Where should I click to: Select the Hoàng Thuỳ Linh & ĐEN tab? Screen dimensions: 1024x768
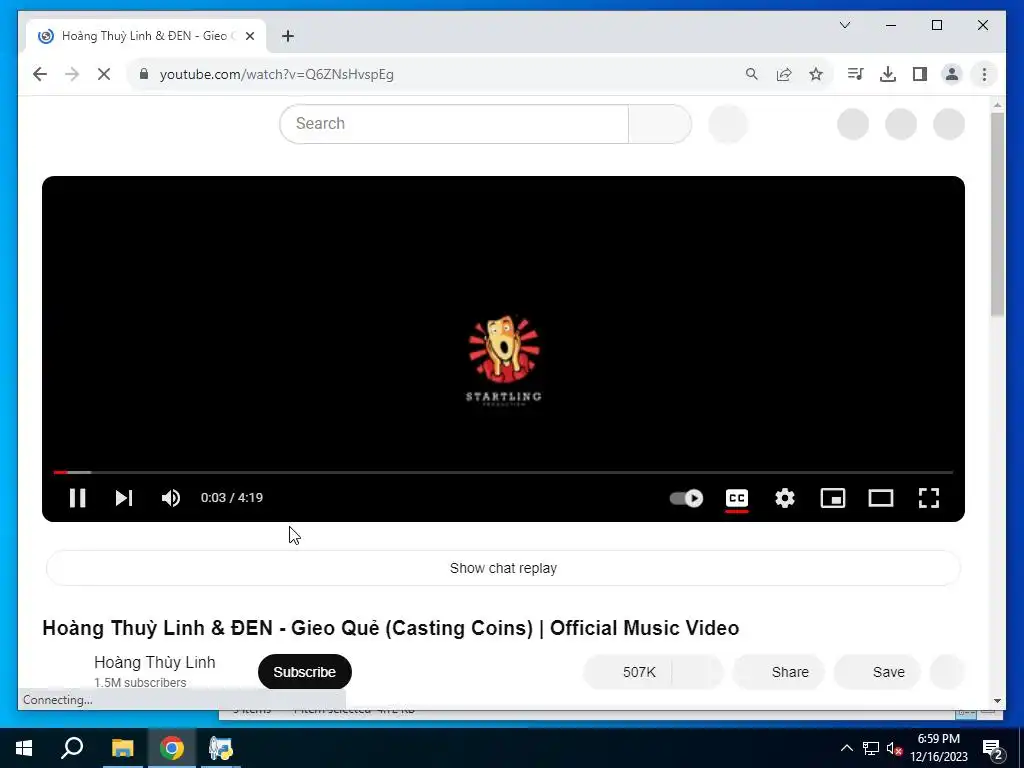click(146, 36)
